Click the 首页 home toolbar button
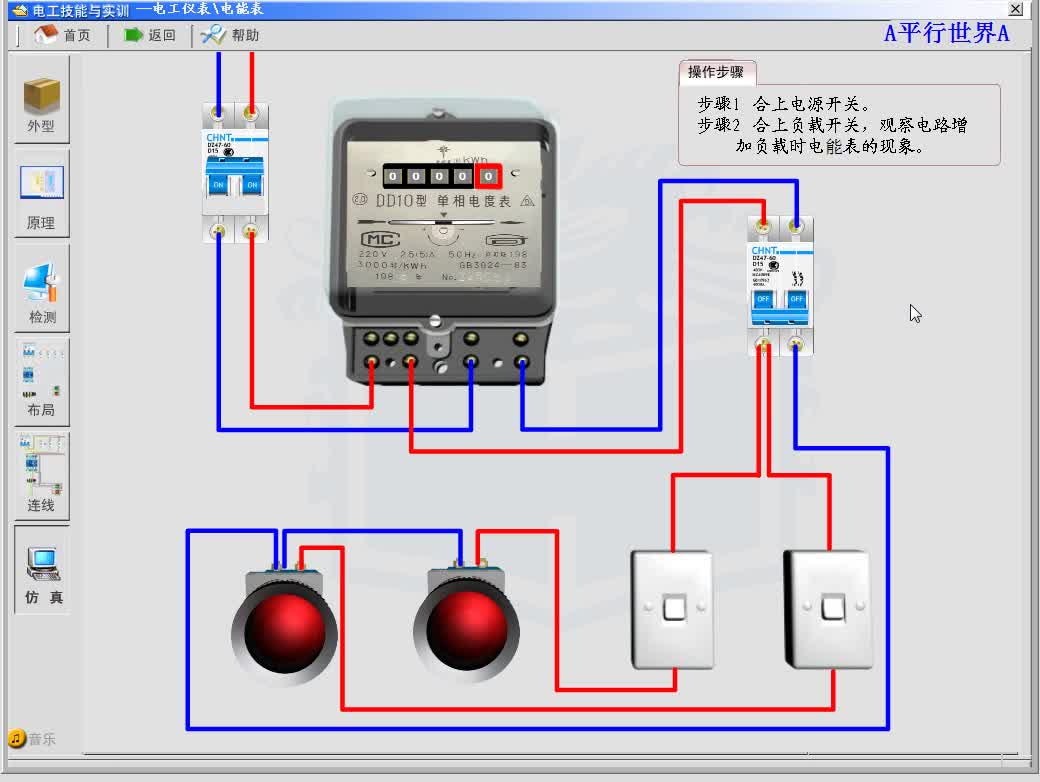1040x782 pixels. click(x=63, y=35)
